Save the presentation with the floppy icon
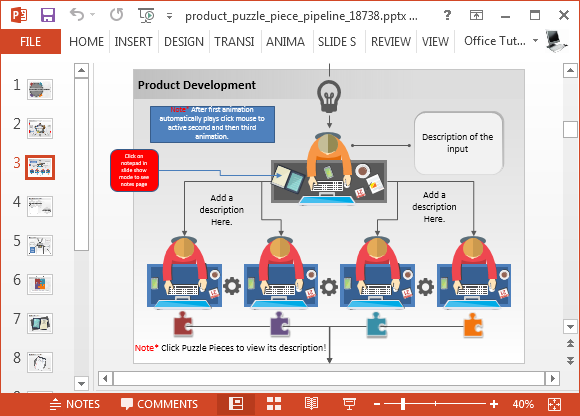Screen dimensions: 580x416 48,15
